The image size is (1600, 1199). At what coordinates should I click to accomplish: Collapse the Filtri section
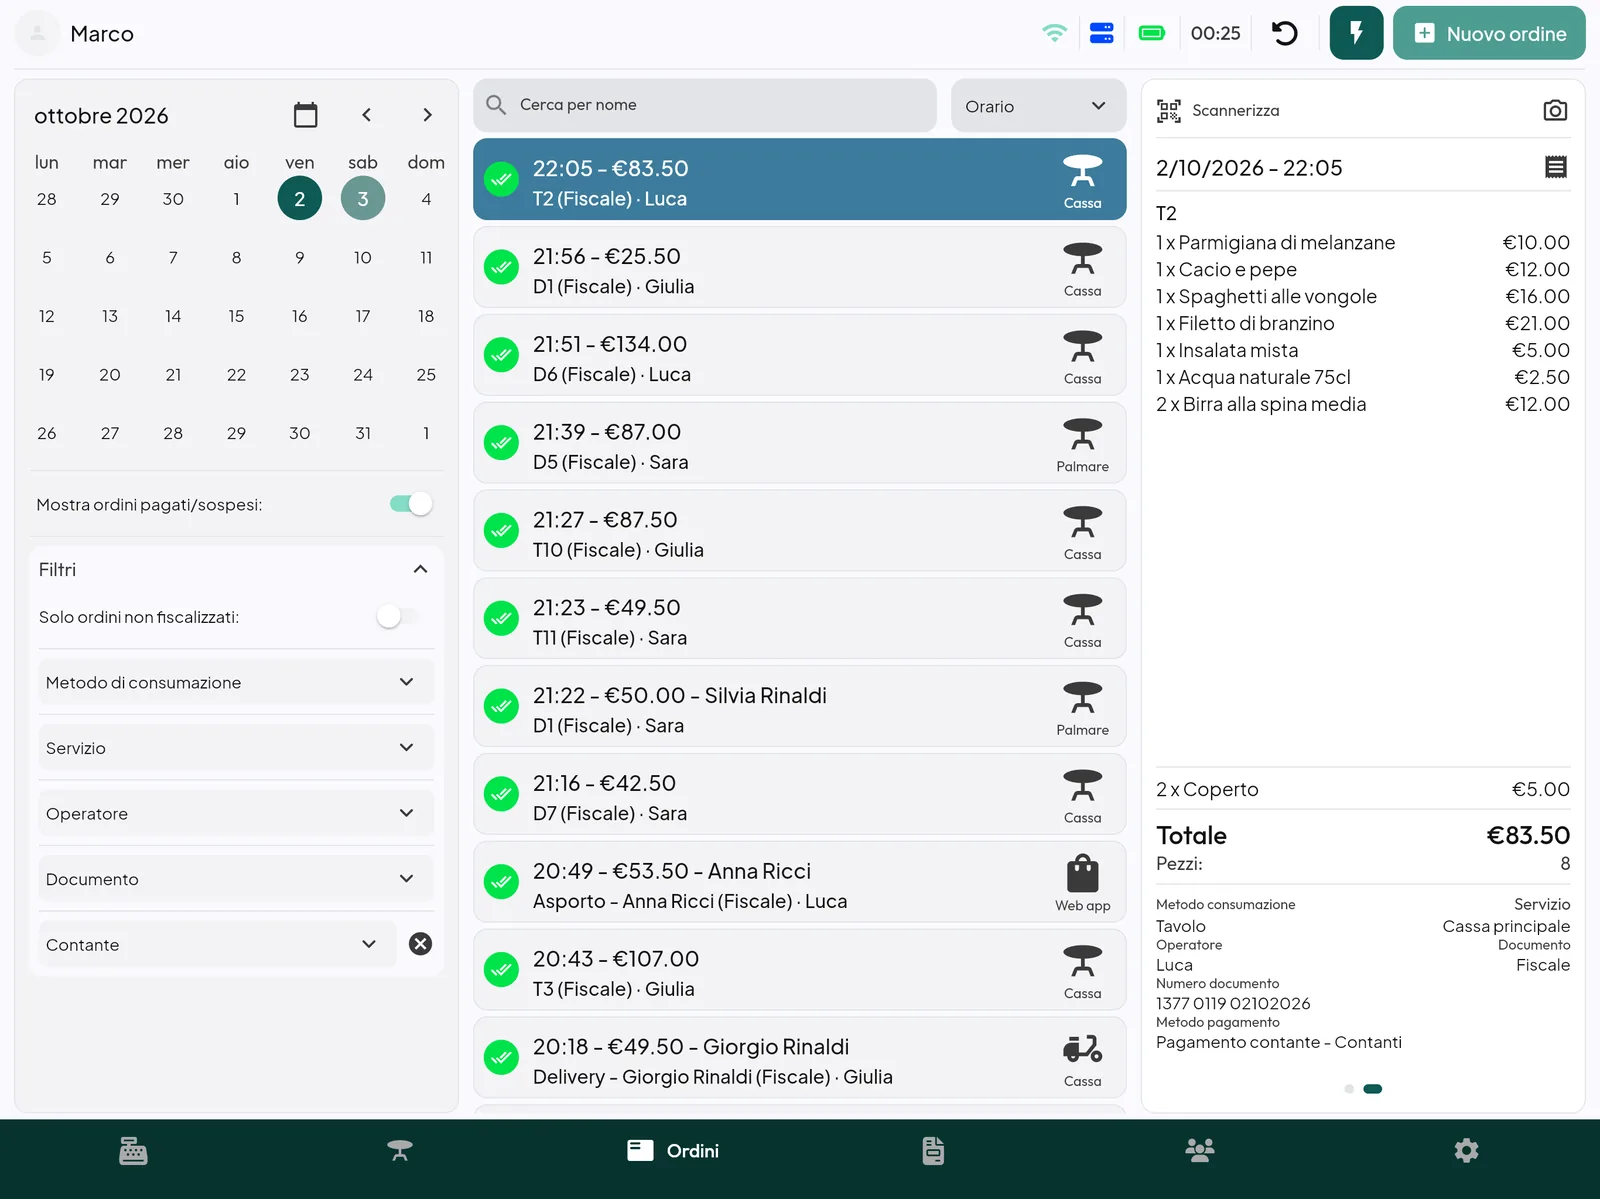coord(420,569)
